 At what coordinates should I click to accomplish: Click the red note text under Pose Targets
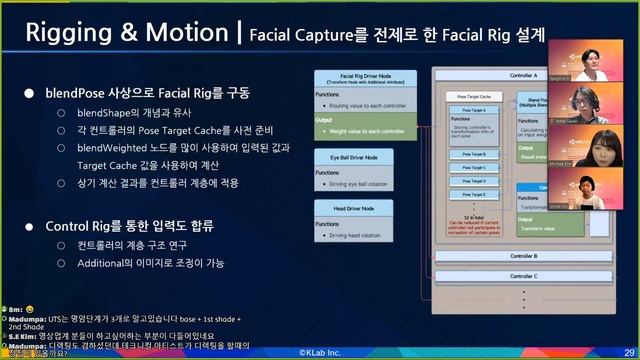[x=474, y=228]
